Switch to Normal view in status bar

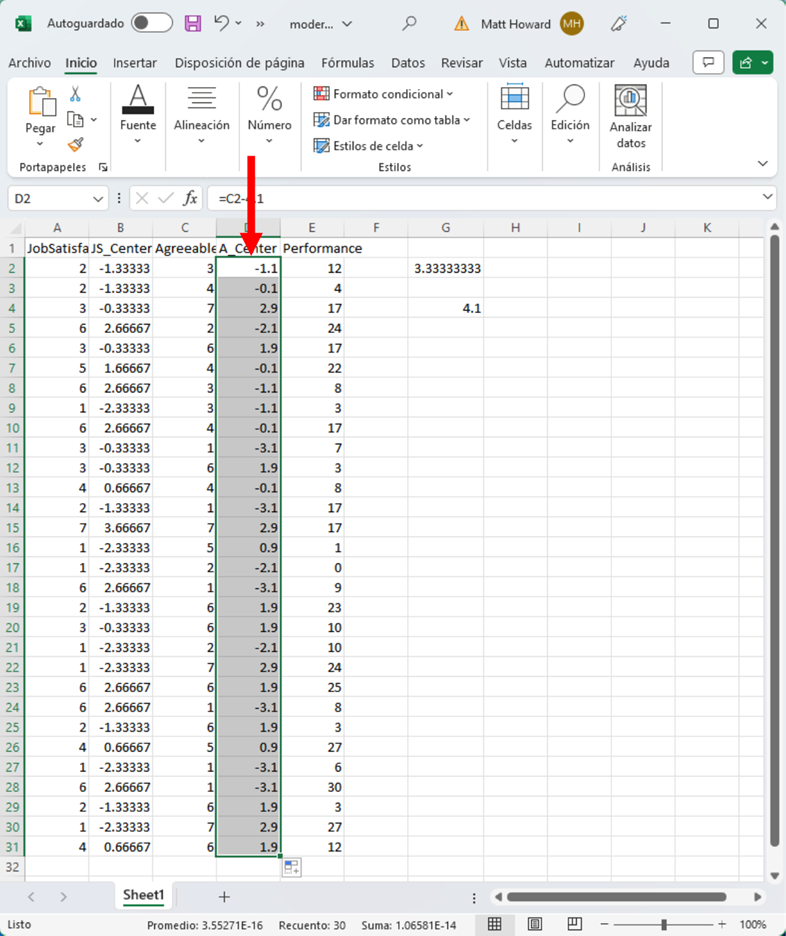click(x=494, y=924)
